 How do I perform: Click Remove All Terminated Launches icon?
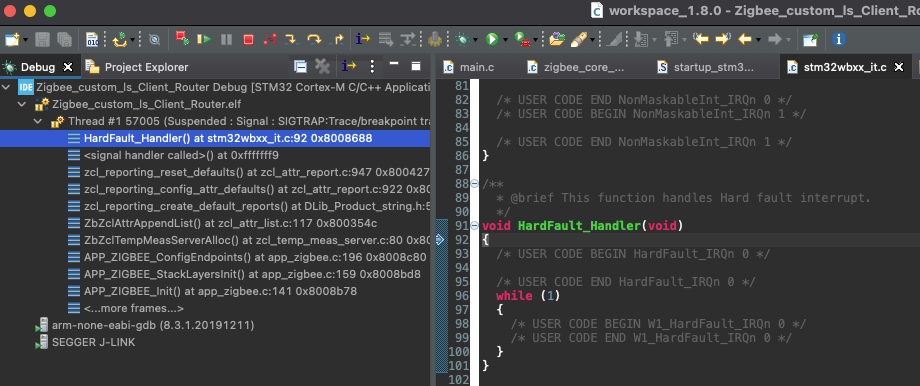(322, 66)
